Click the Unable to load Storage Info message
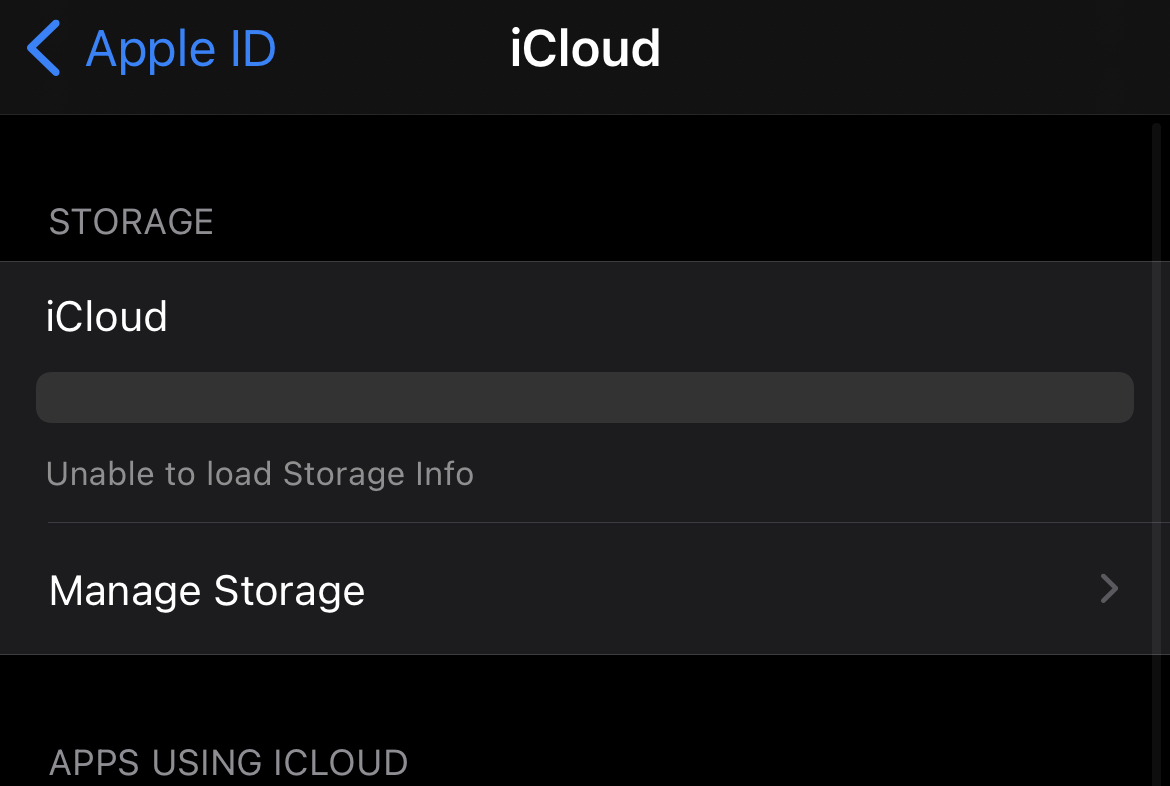The image size is (1170, 786). (x=260, y=474)
